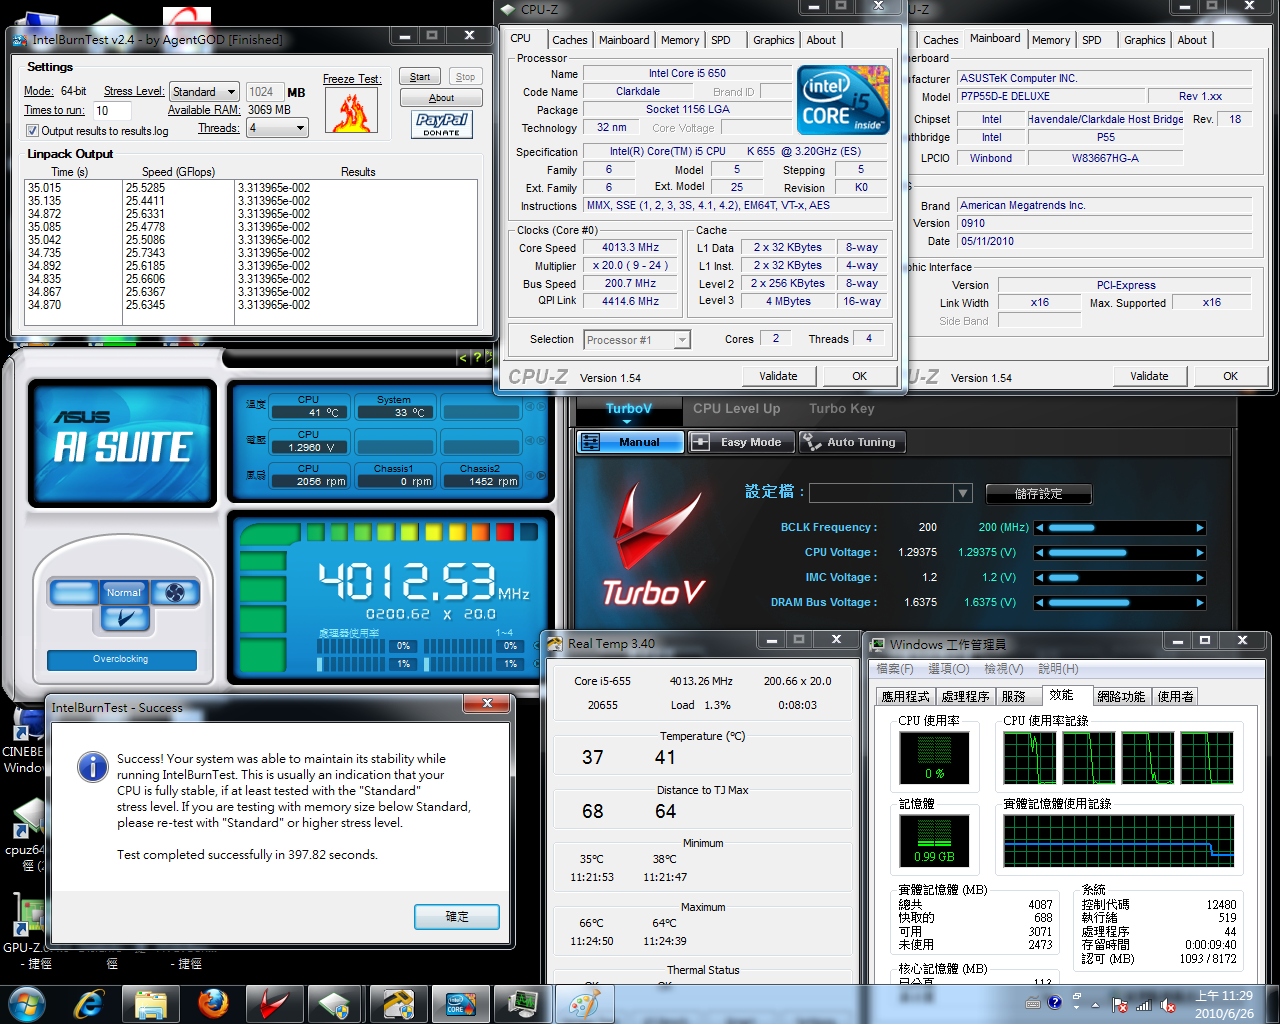Click the checkmark wing button in AI Suite

[x=126, y=619]
